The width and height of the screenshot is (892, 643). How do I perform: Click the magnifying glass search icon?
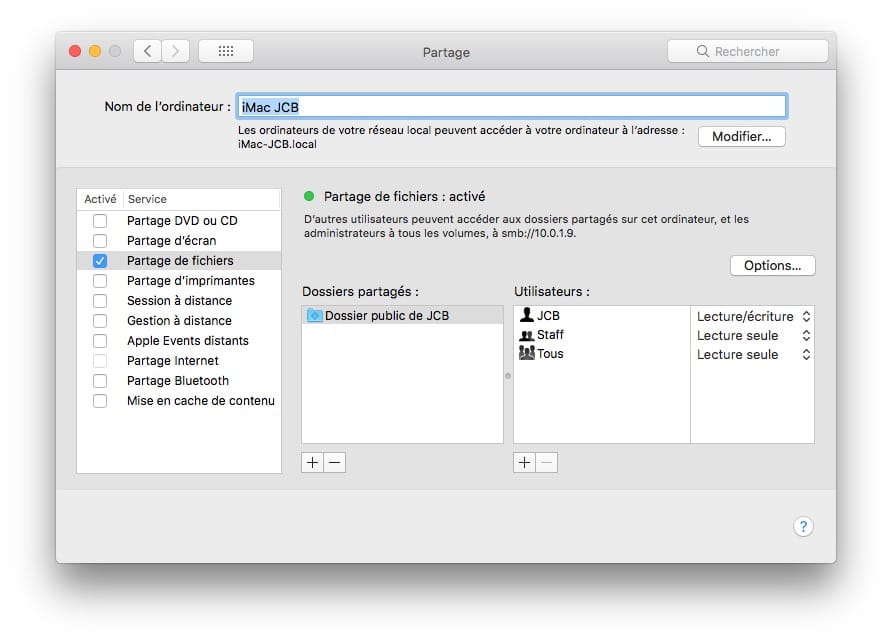[703, 51]
